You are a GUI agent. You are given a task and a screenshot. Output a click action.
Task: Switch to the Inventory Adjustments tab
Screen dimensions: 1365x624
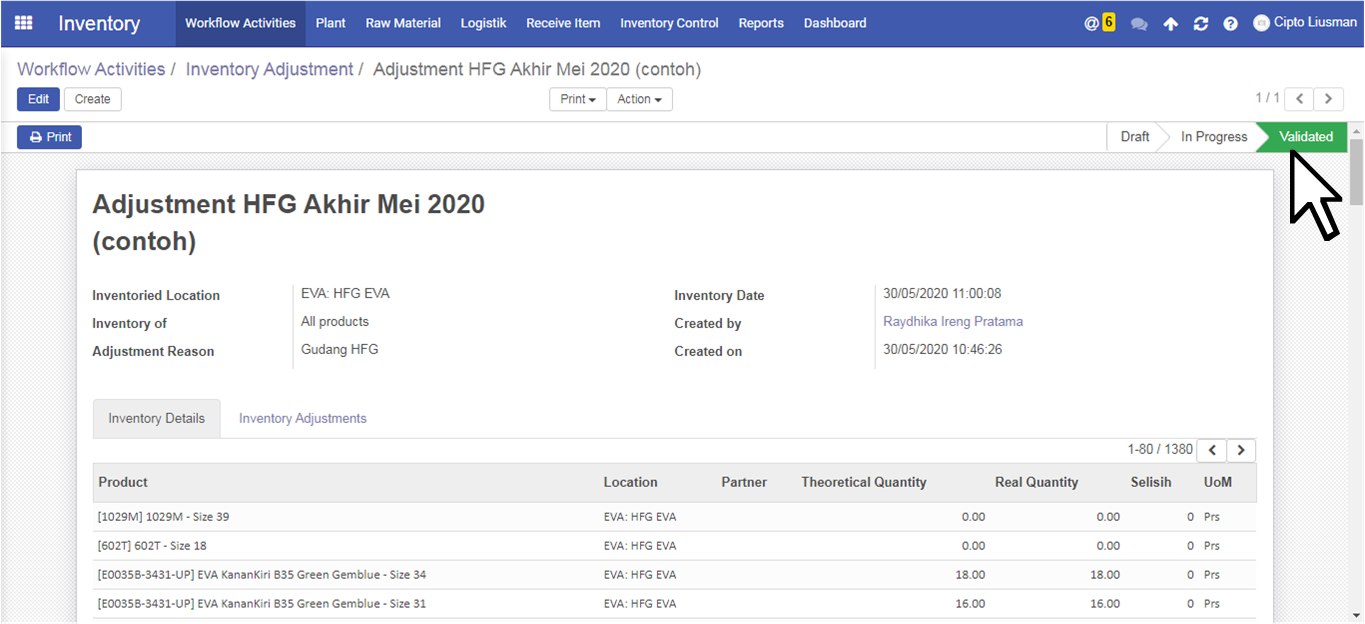point(302,418)
